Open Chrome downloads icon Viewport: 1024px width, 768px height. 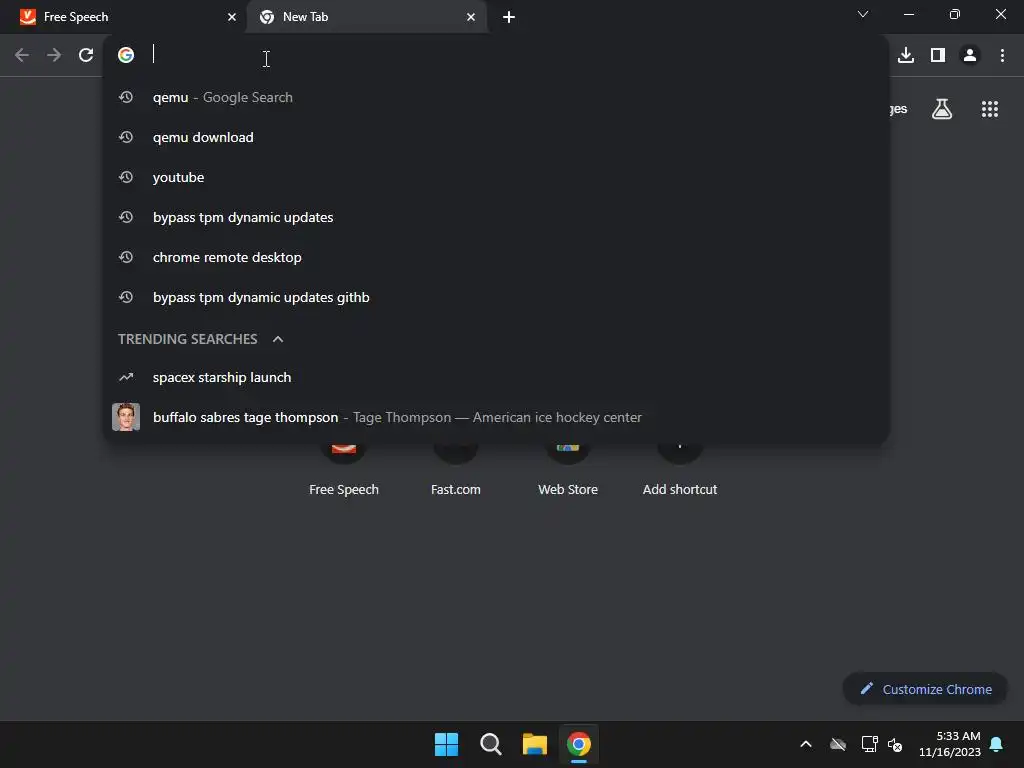tap(905, 55)
